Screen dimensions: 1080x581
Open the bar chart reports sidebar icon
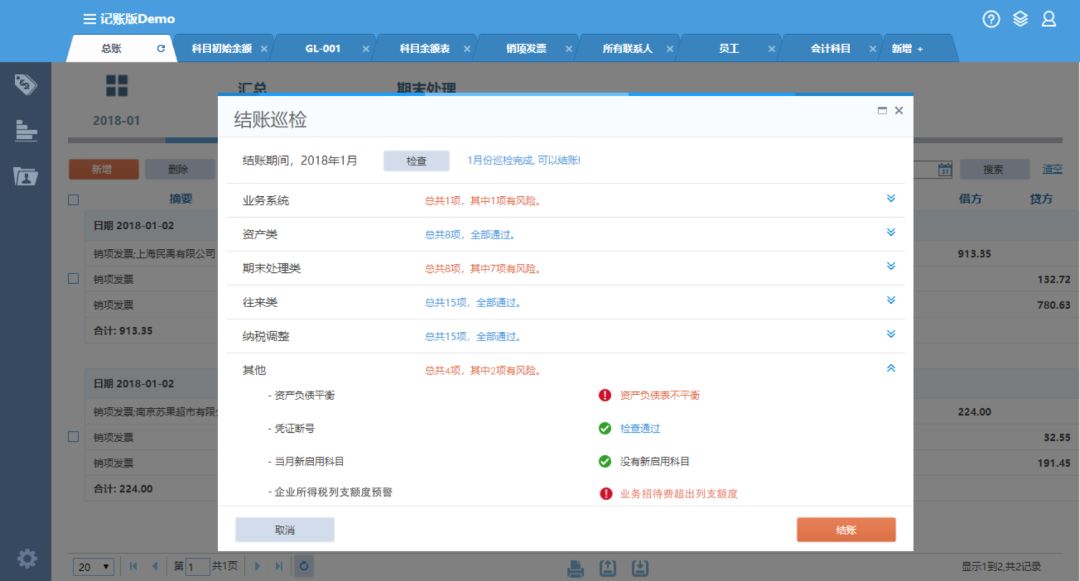pyautogui.click(x=25, y=130)
